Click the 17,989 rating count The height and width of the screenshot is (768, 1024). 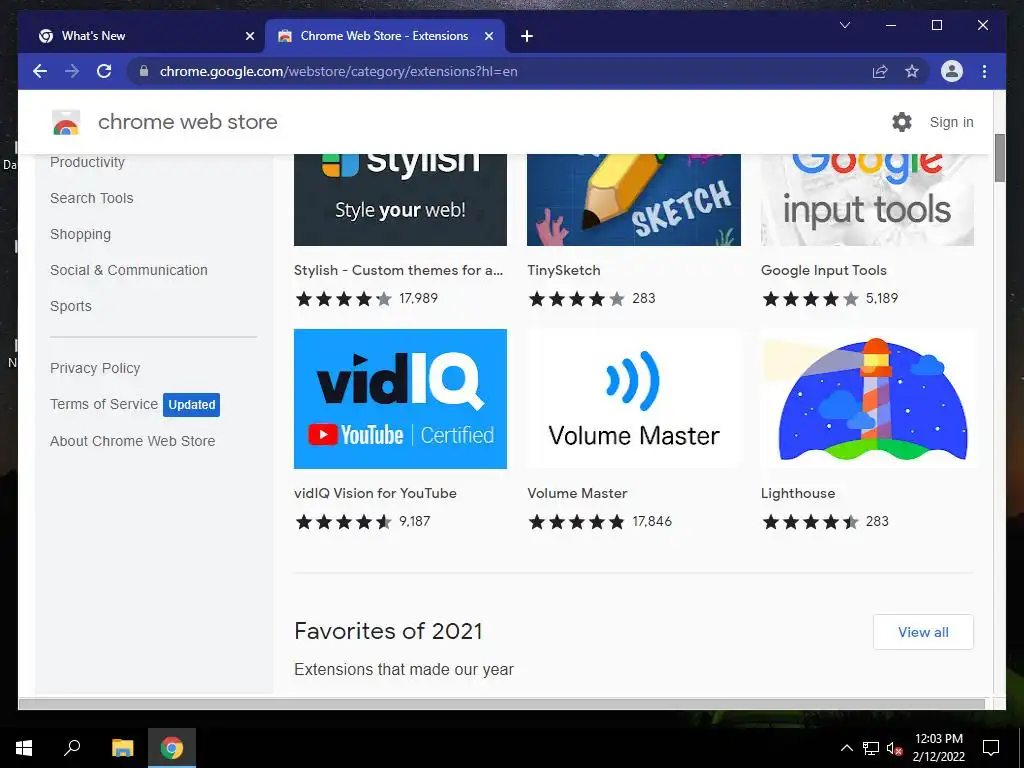click(x=419, y=298)
